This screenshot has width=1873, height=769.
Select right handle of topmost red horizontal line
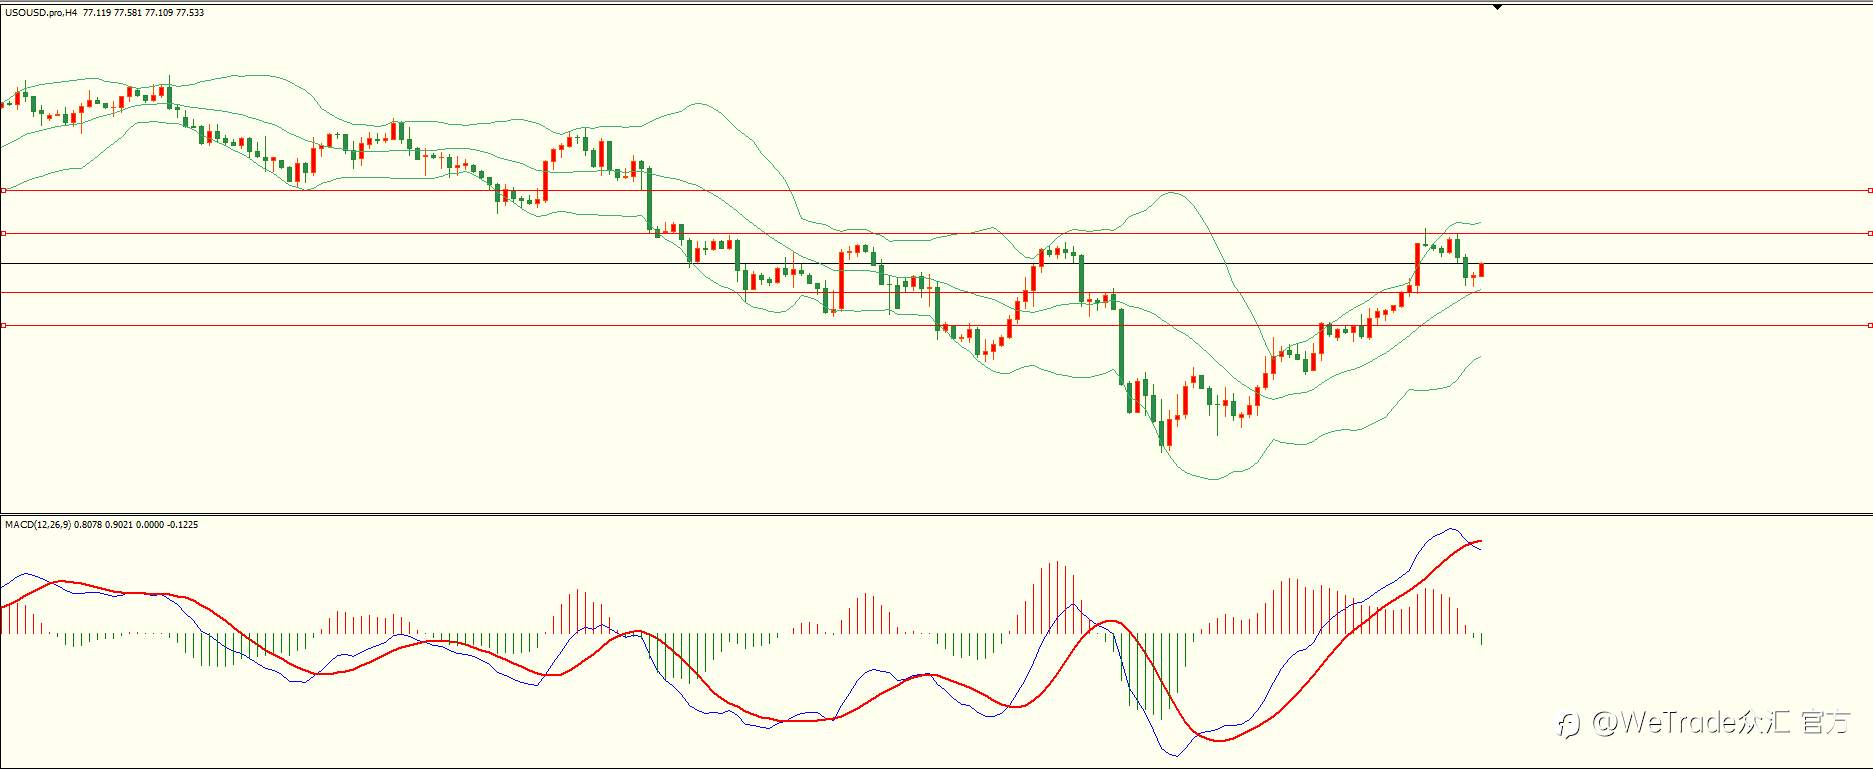pos(1870,190)
